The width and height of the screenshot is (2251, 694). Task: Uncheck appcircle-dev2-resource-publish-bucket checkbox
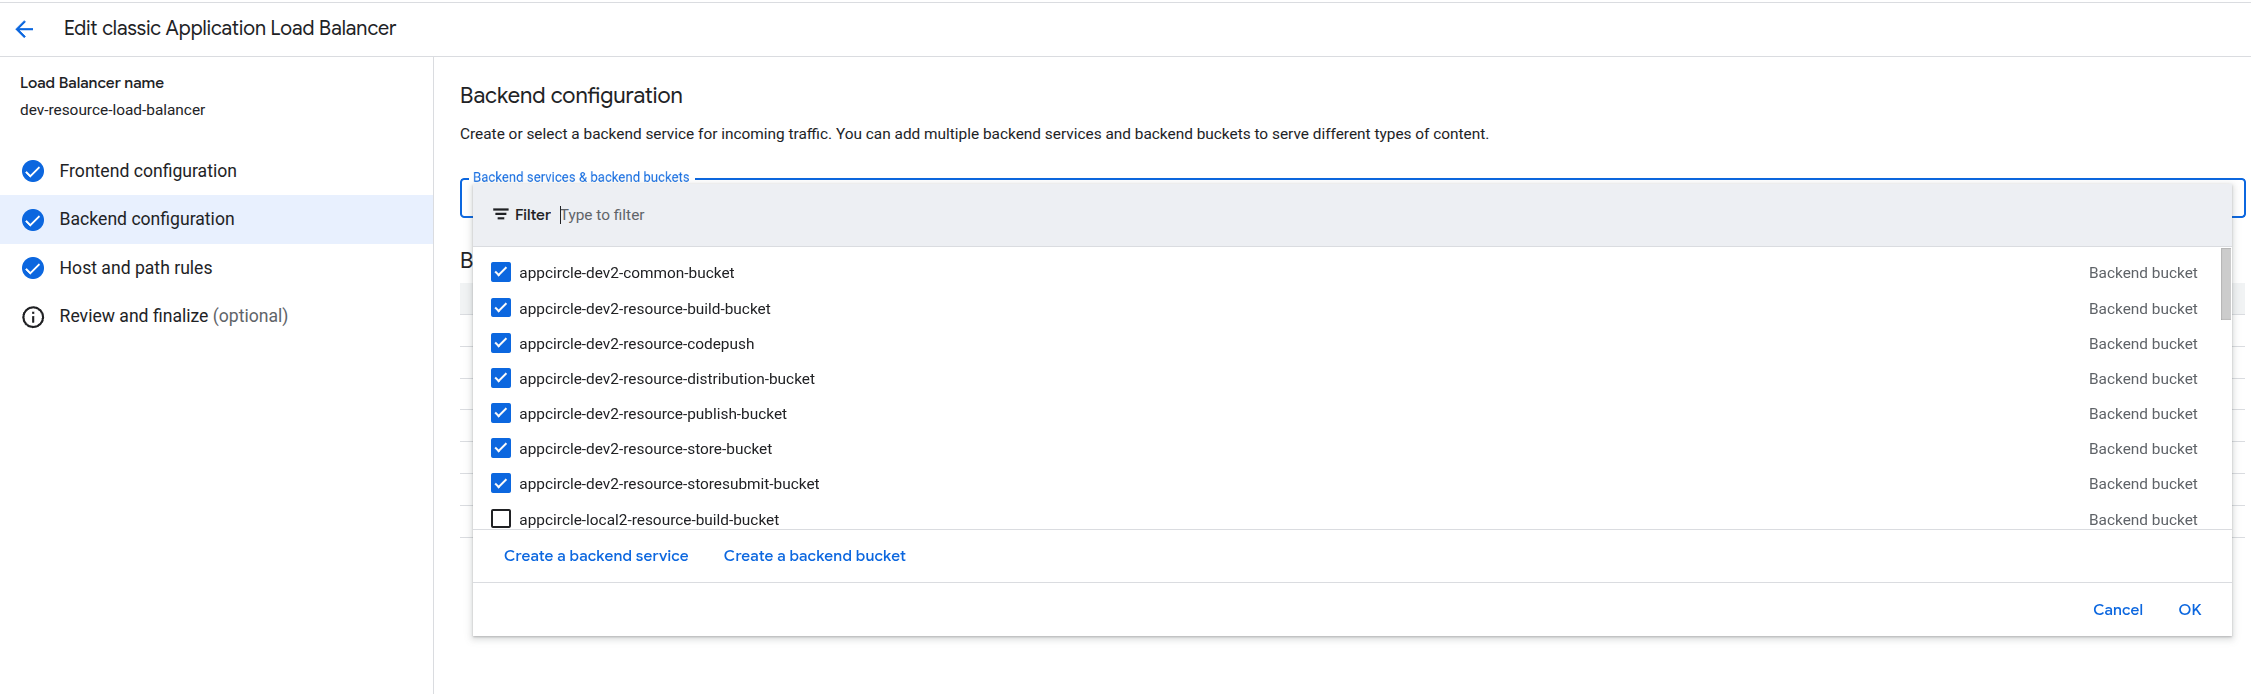click(501, 413)
